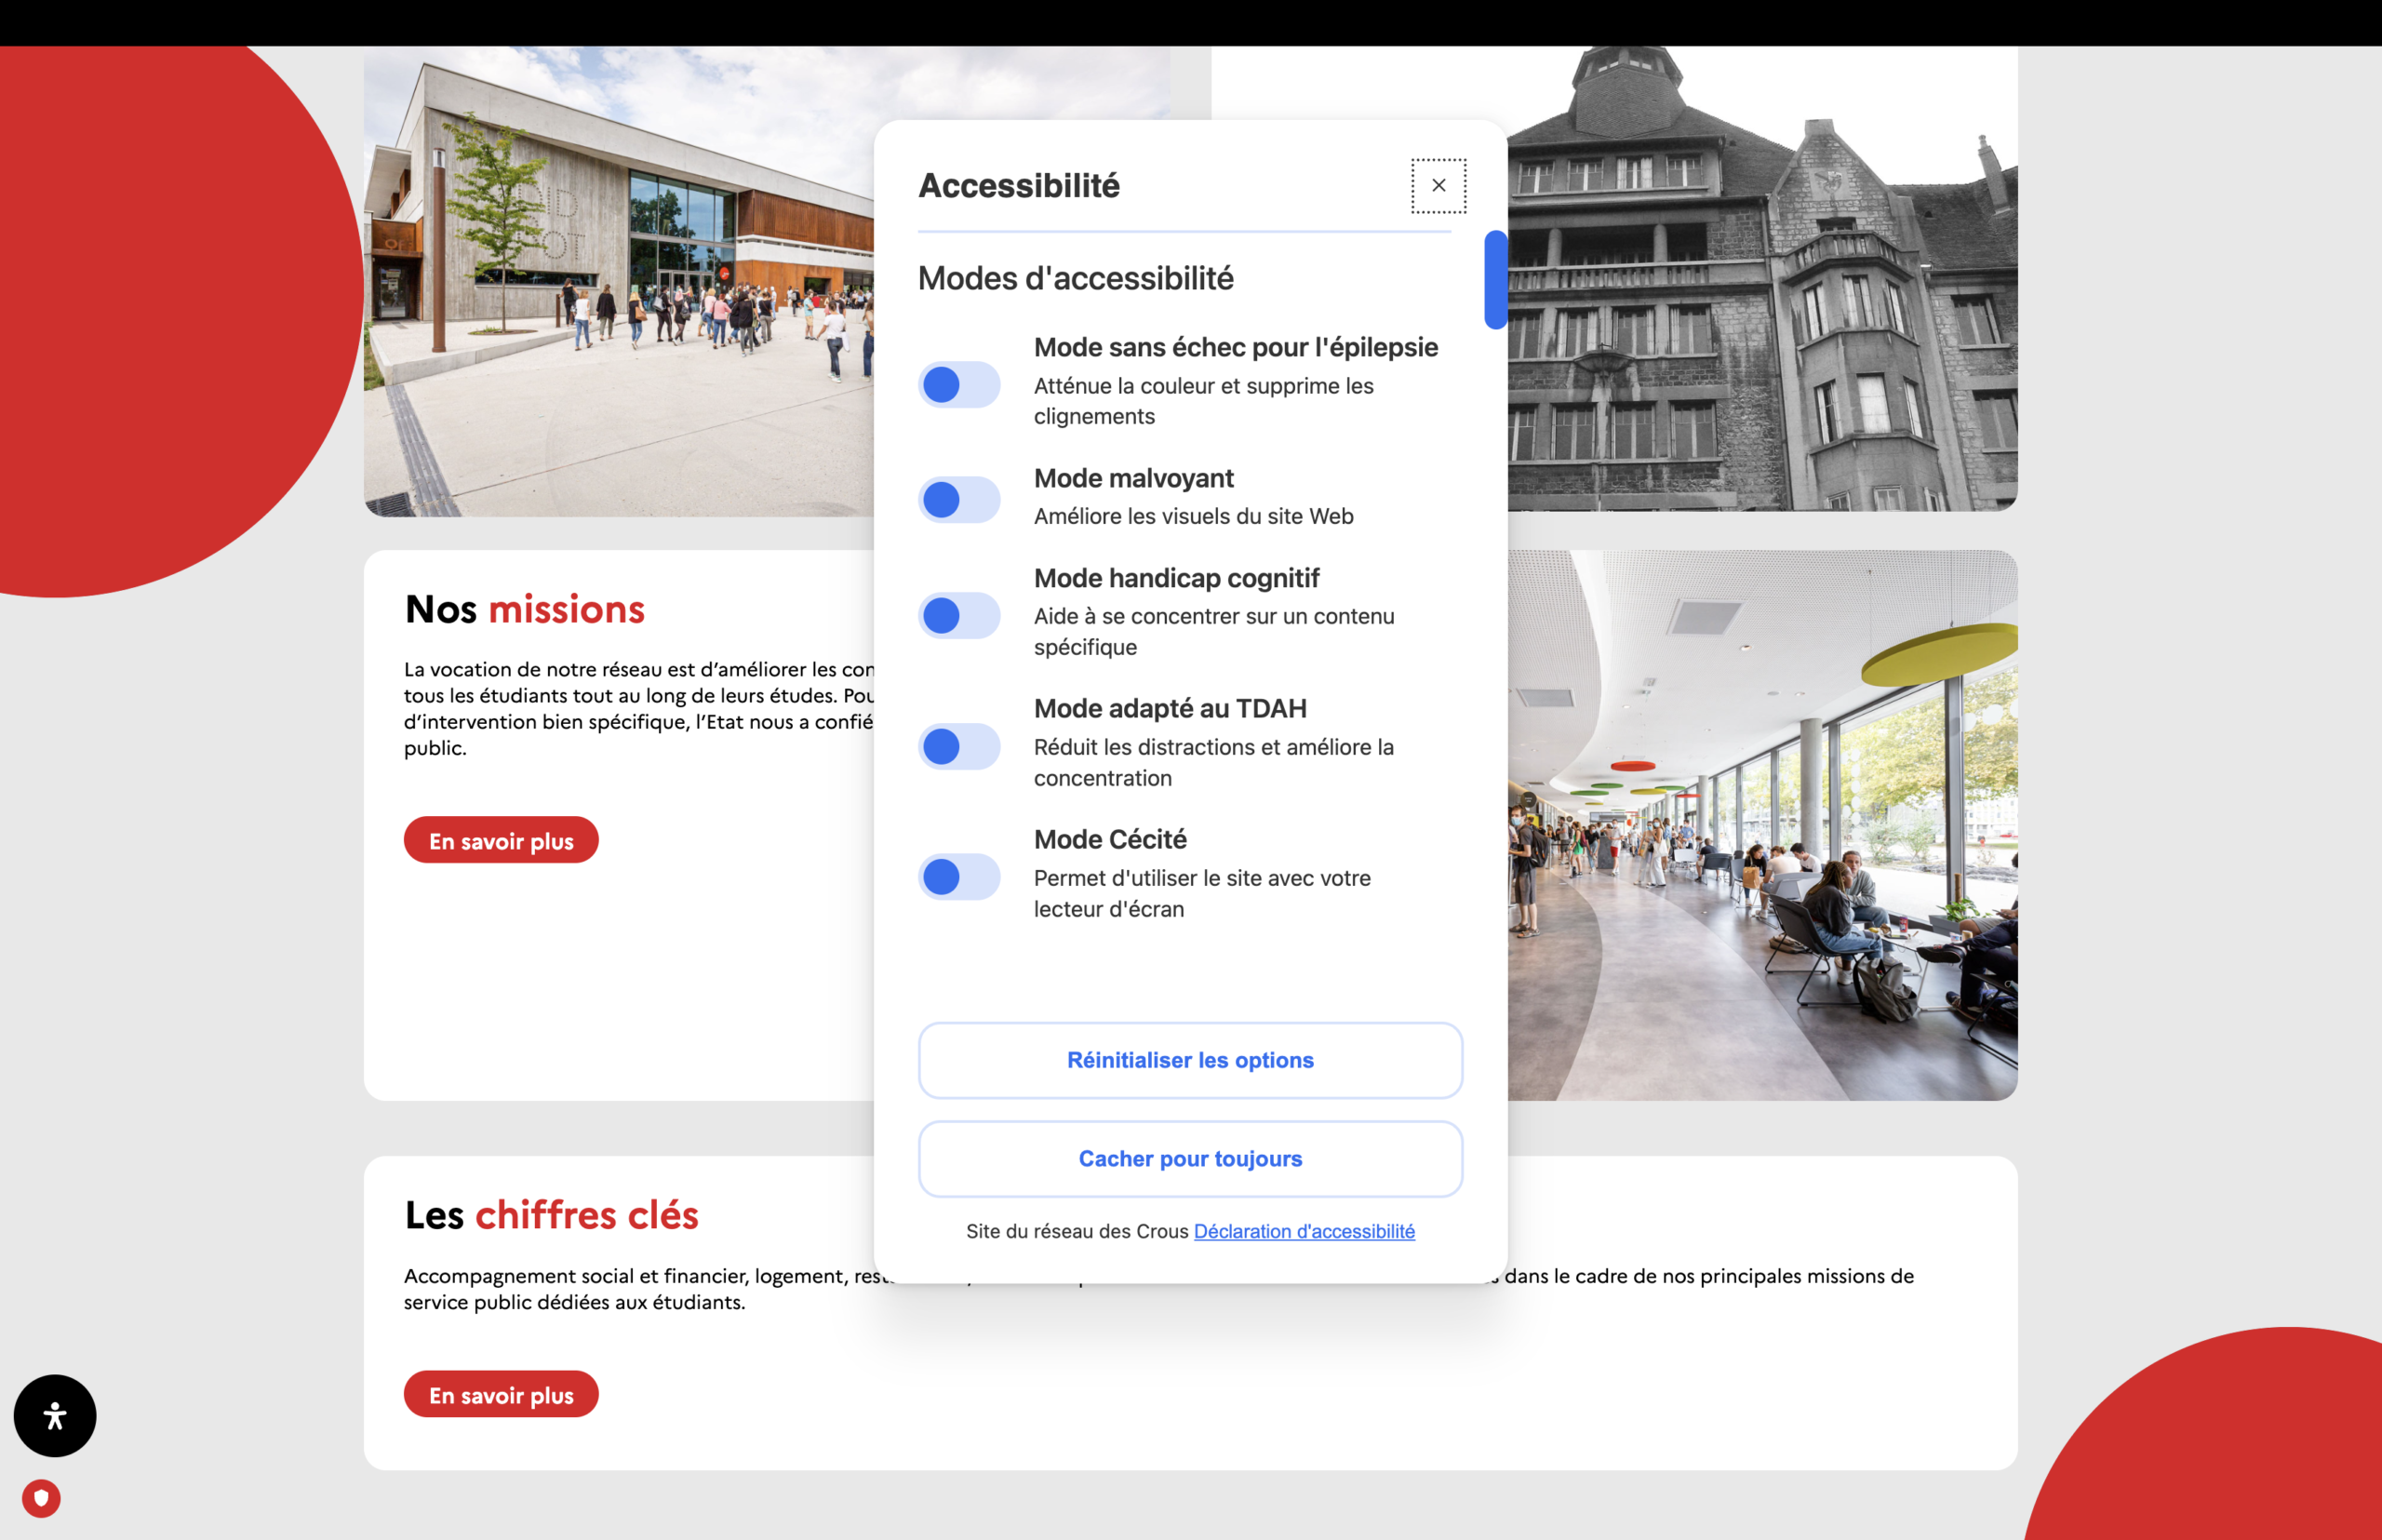Turn on Mode handicap cognitif
The height and width of the screenshot is (1540, 2382).
click(x=959, y=615)
